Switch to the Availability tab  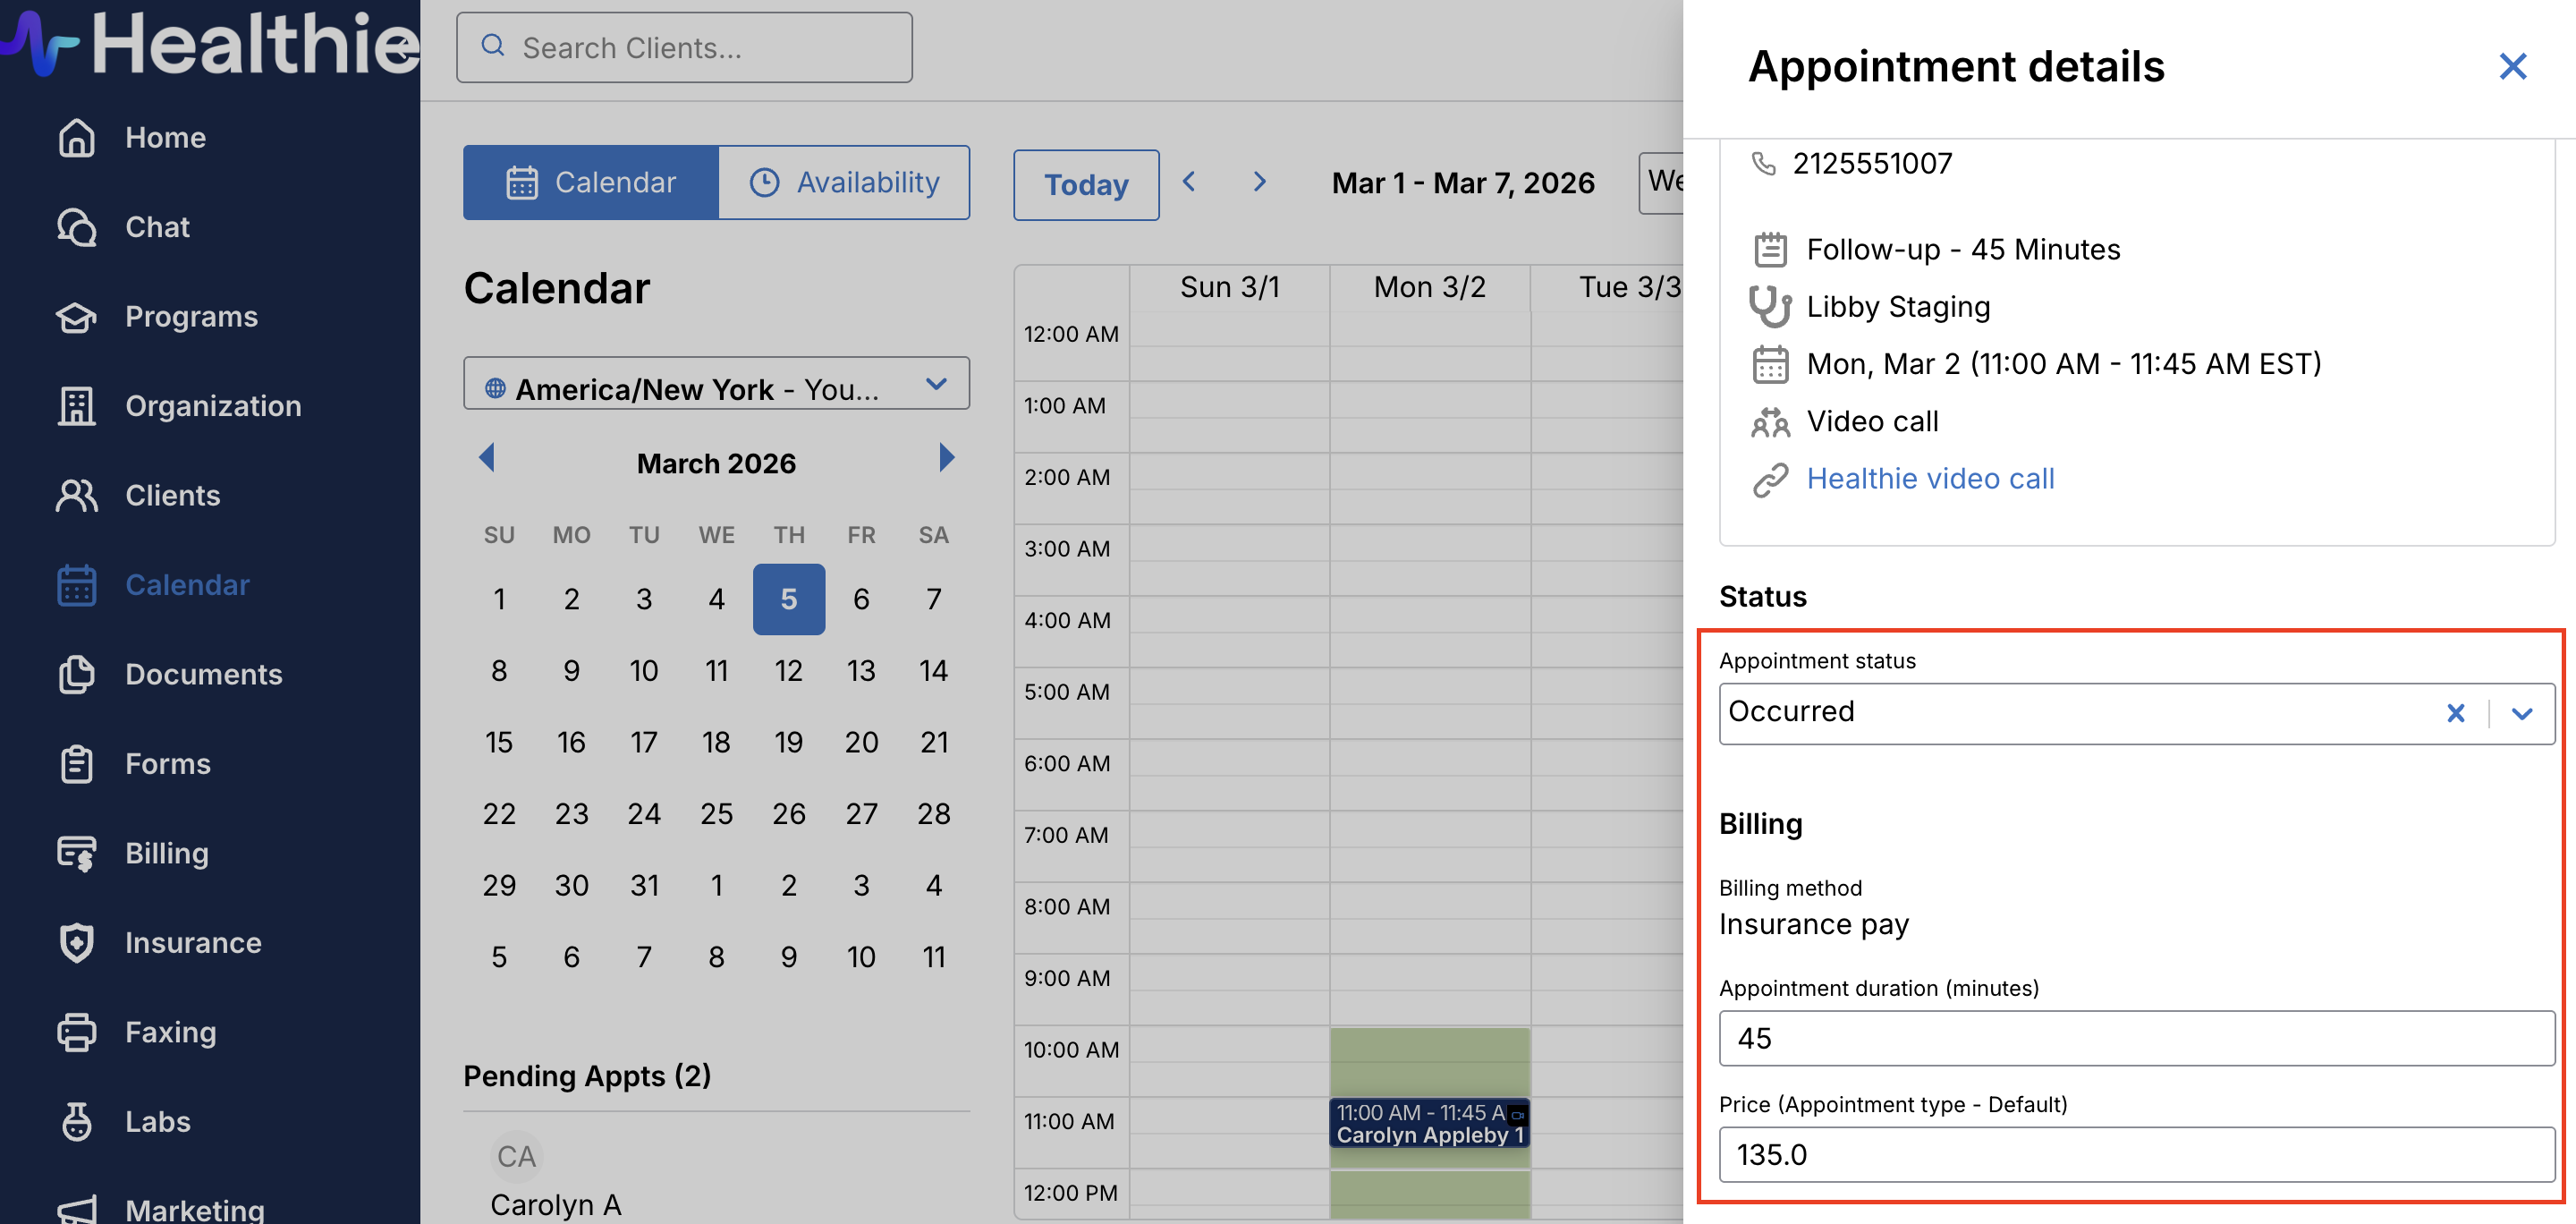[844, 183]
